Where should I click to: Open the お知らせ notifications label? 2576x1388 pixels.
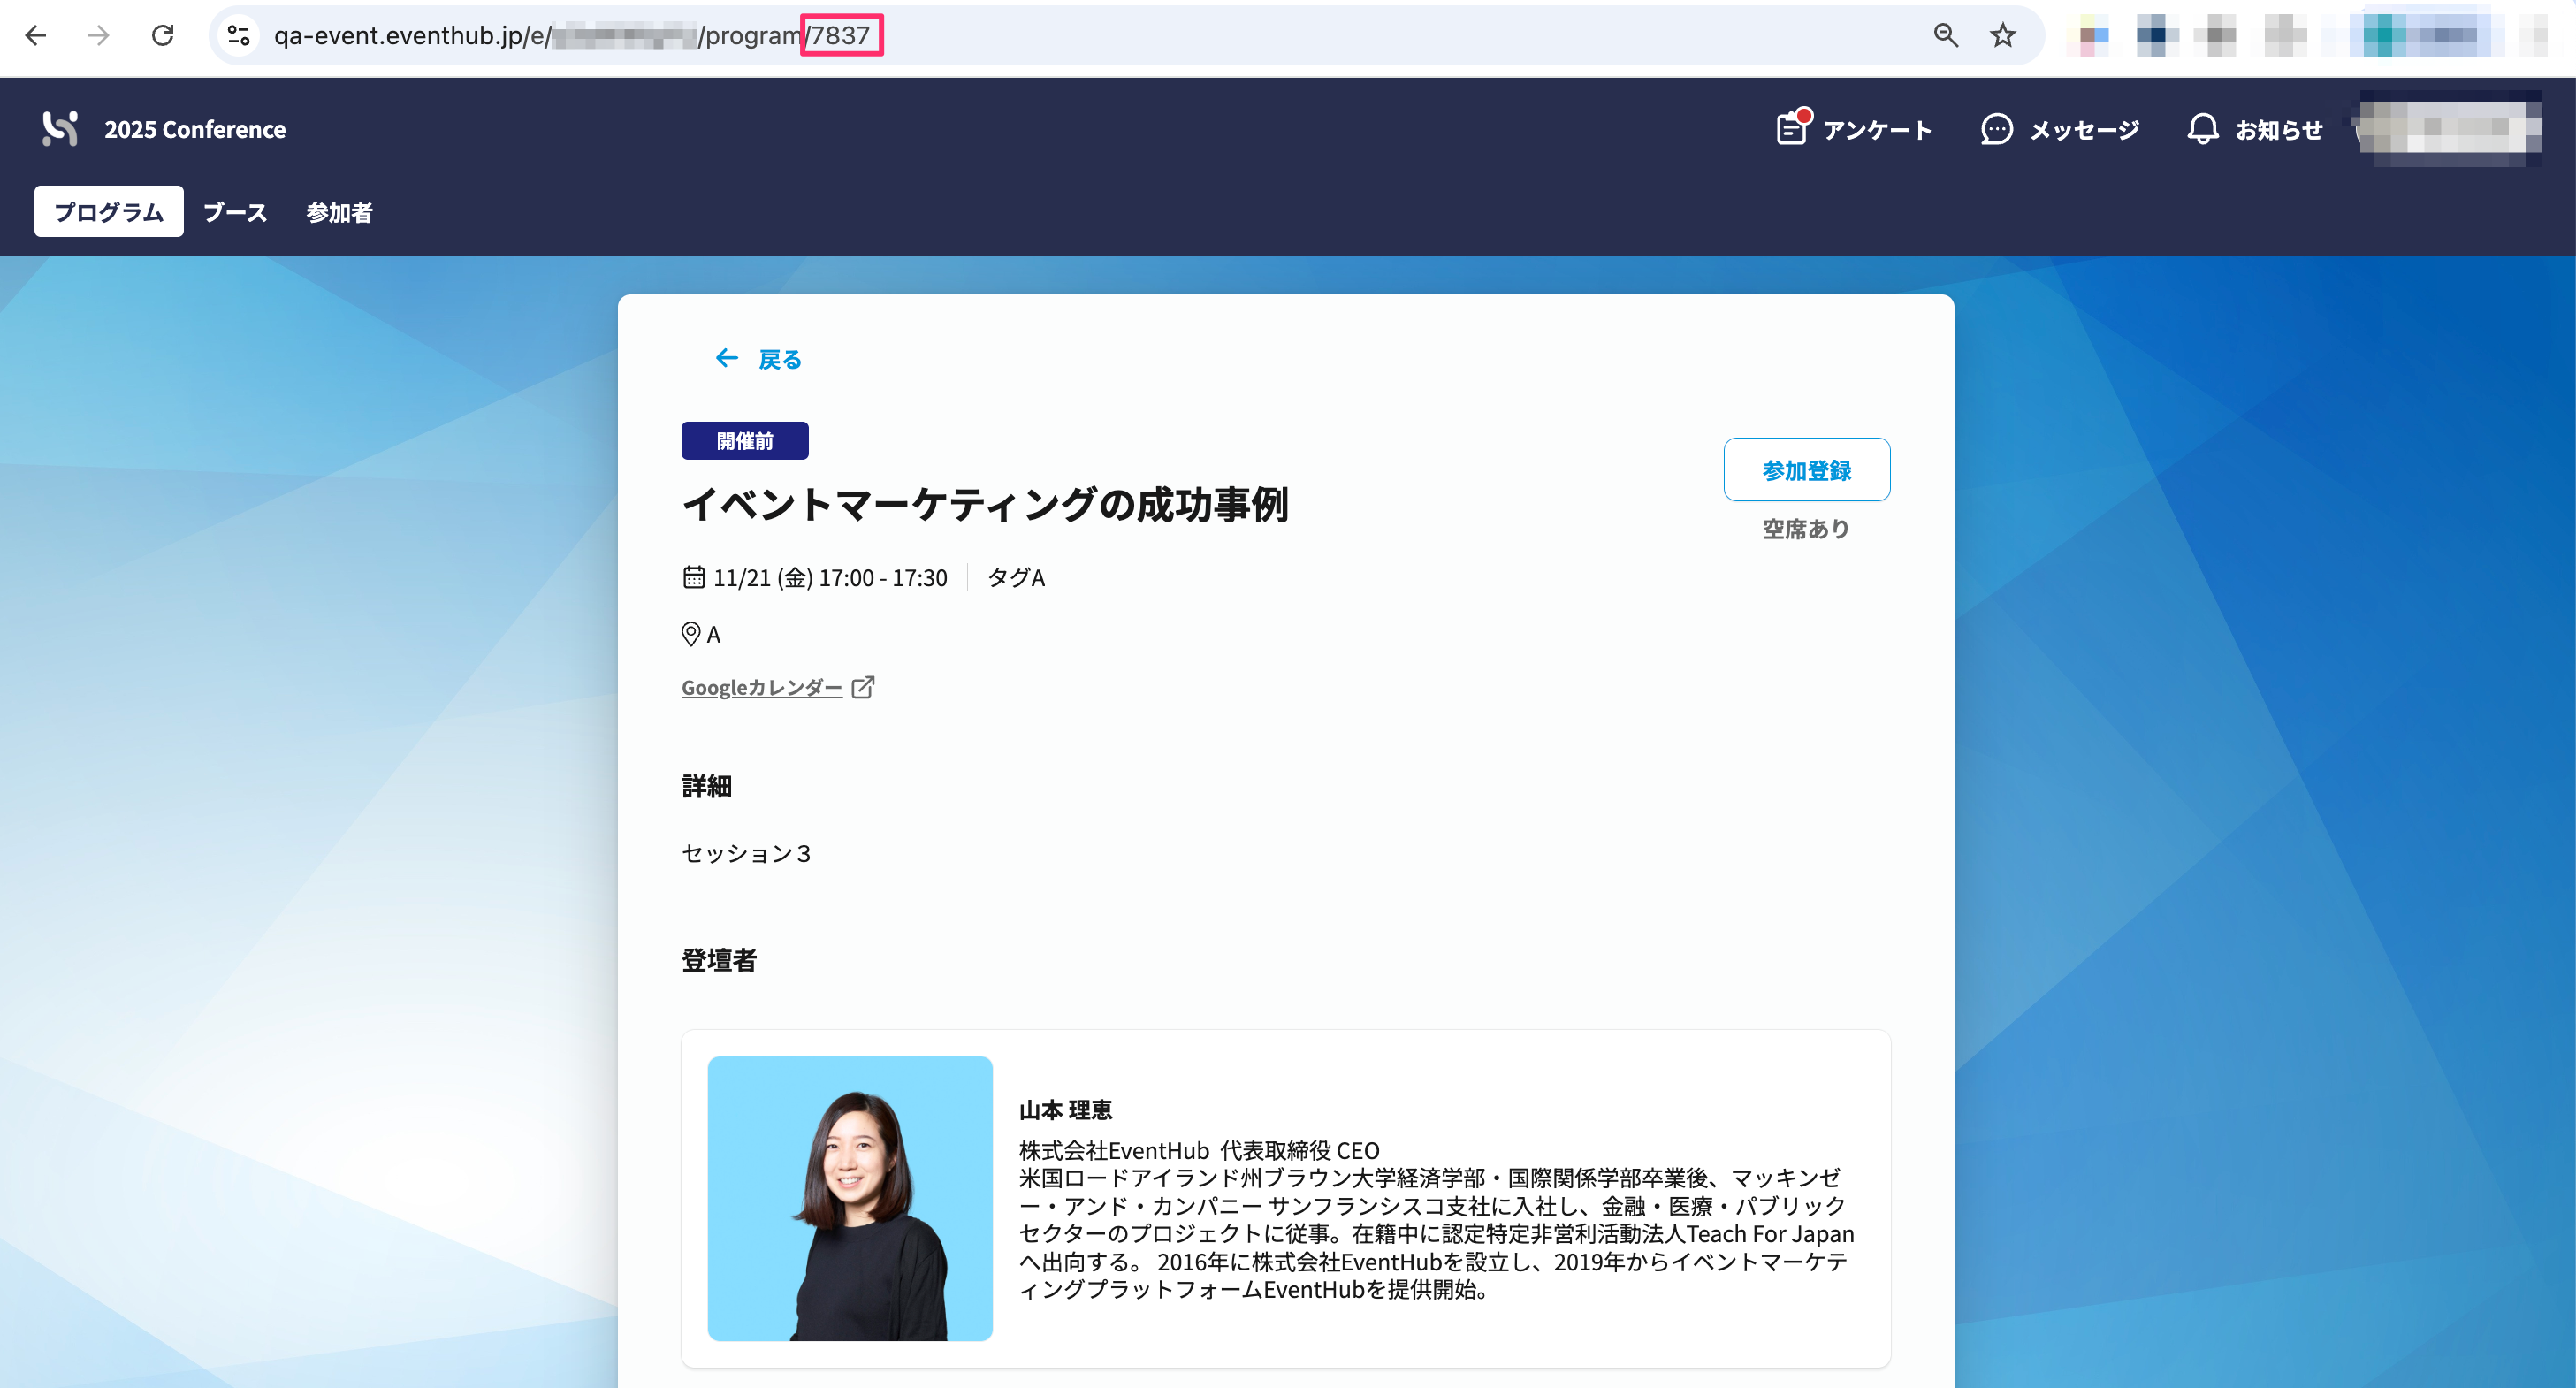coord(2278,130)
